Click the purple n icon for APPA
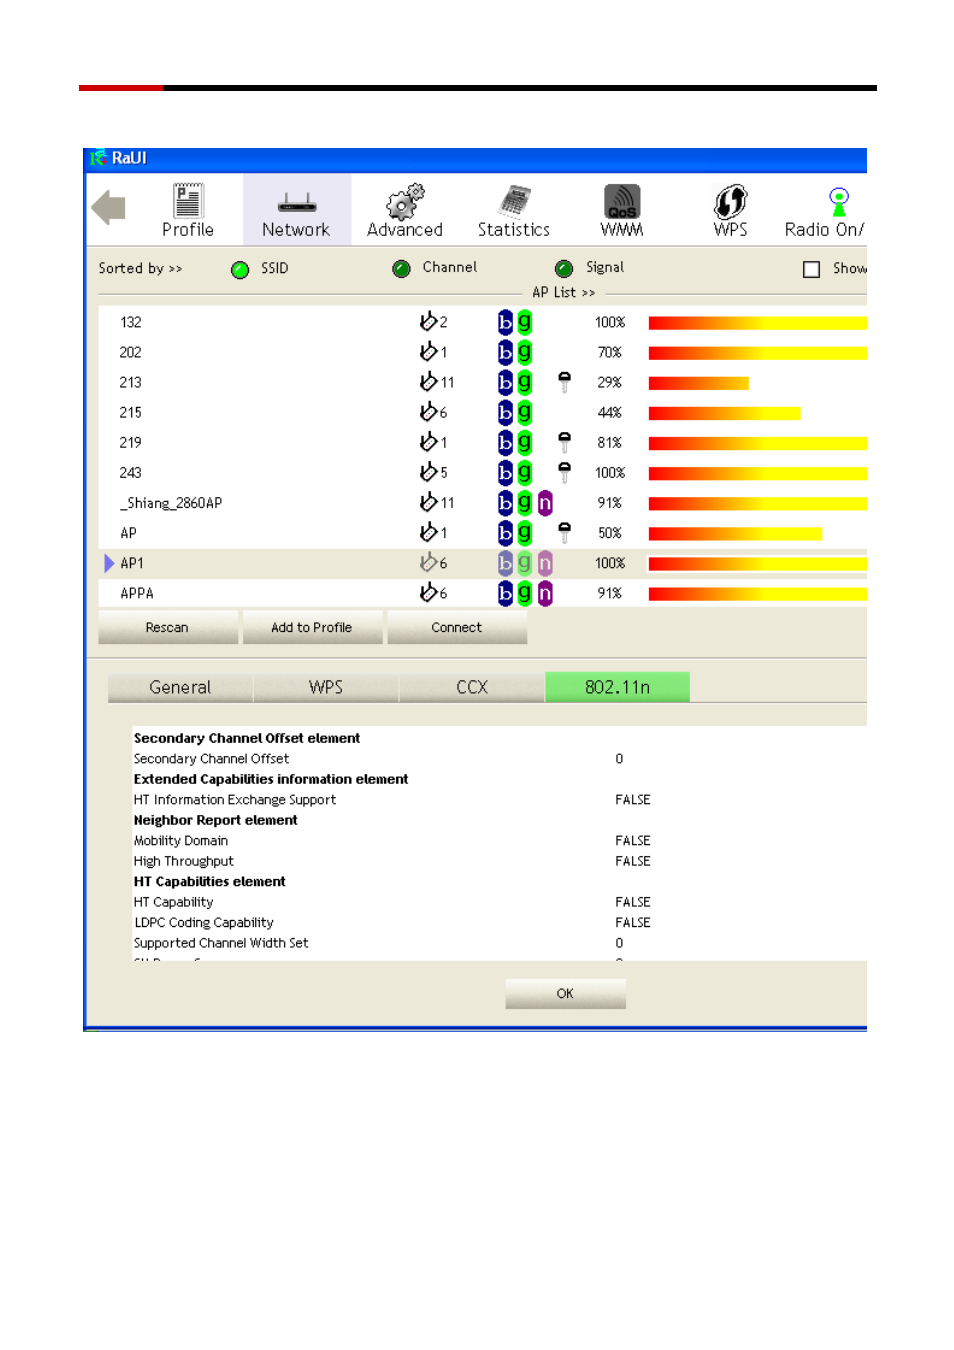This screenshot has width=954, height=1350. point(545,593)
